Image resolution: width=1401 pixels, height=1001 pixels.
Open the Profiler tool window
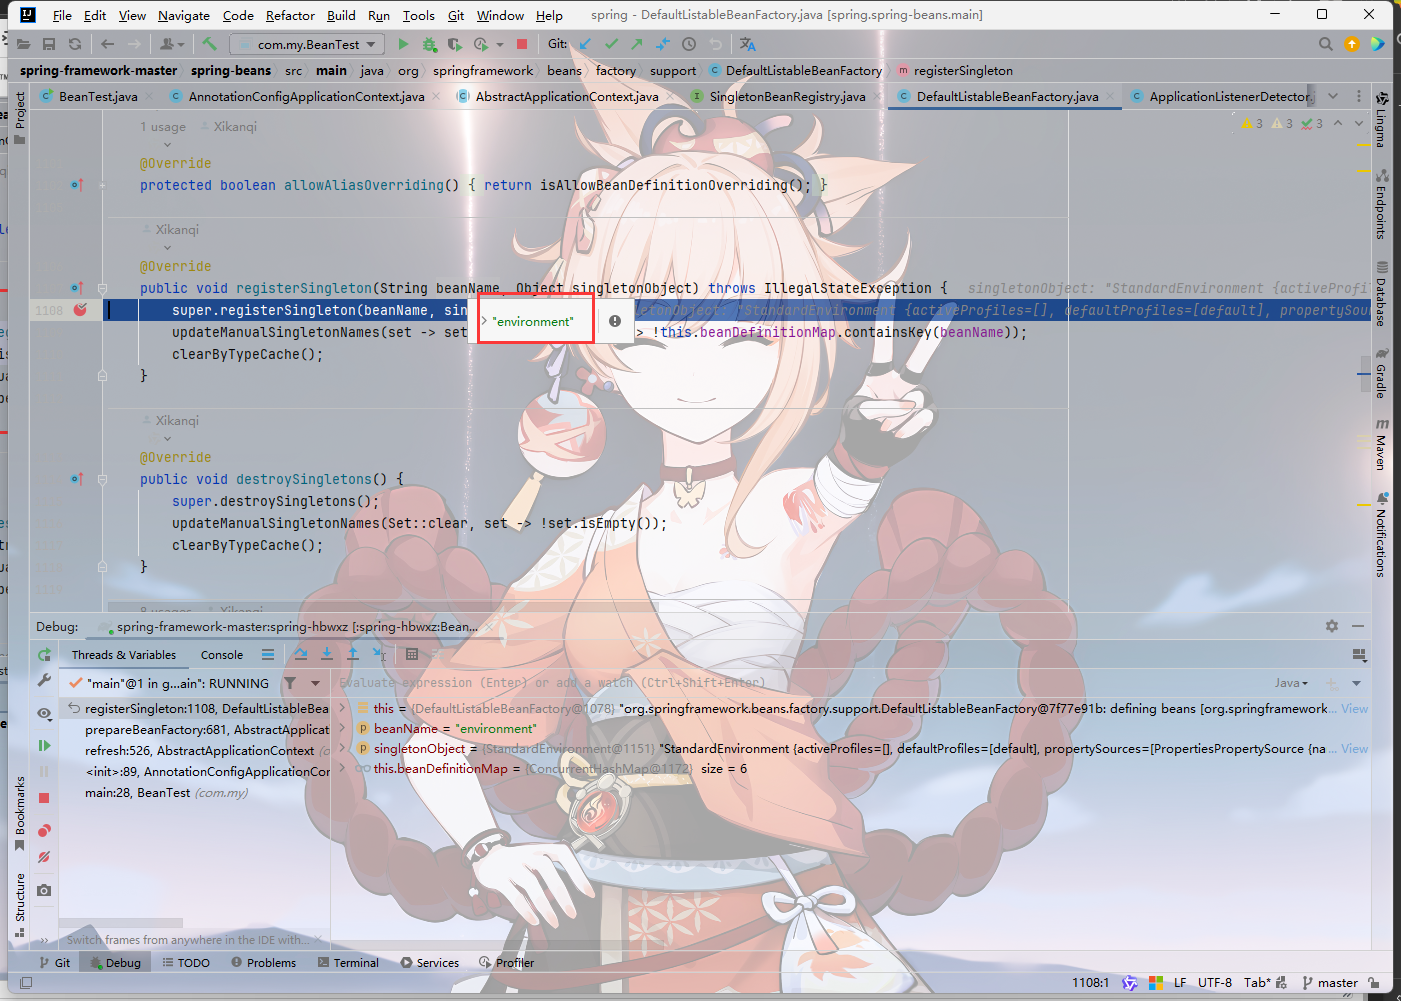[x=507, y=963]
